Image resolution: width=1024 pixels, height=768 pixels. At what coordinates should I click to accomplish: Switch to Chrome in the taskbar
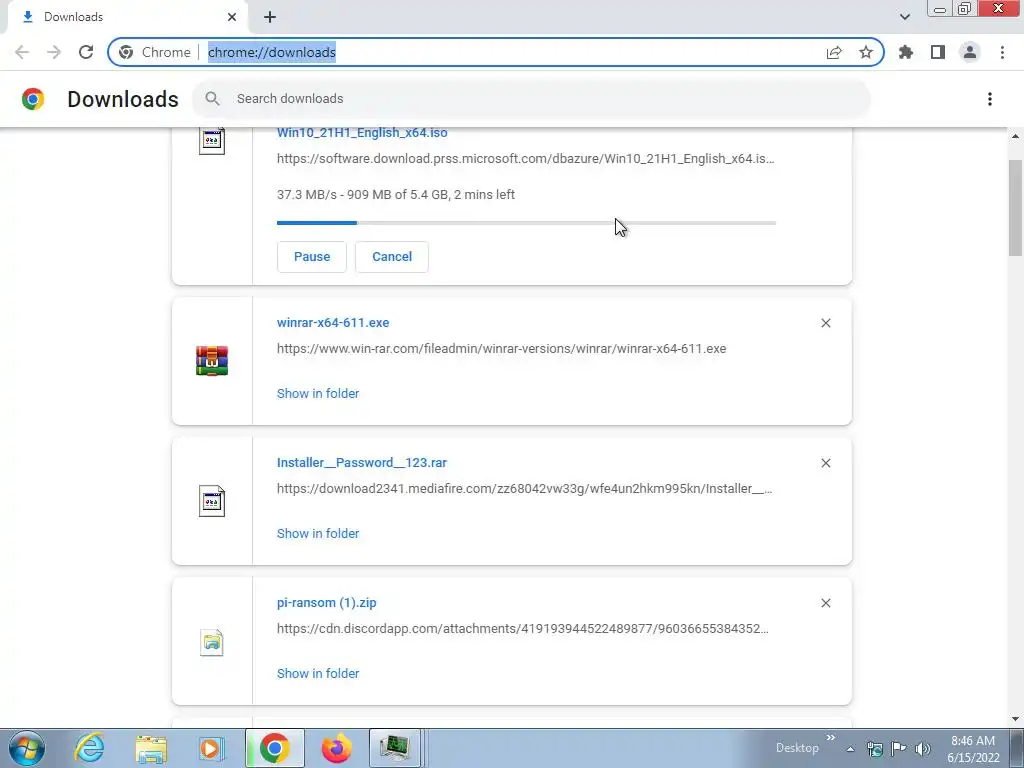click(x=275, y=748)
